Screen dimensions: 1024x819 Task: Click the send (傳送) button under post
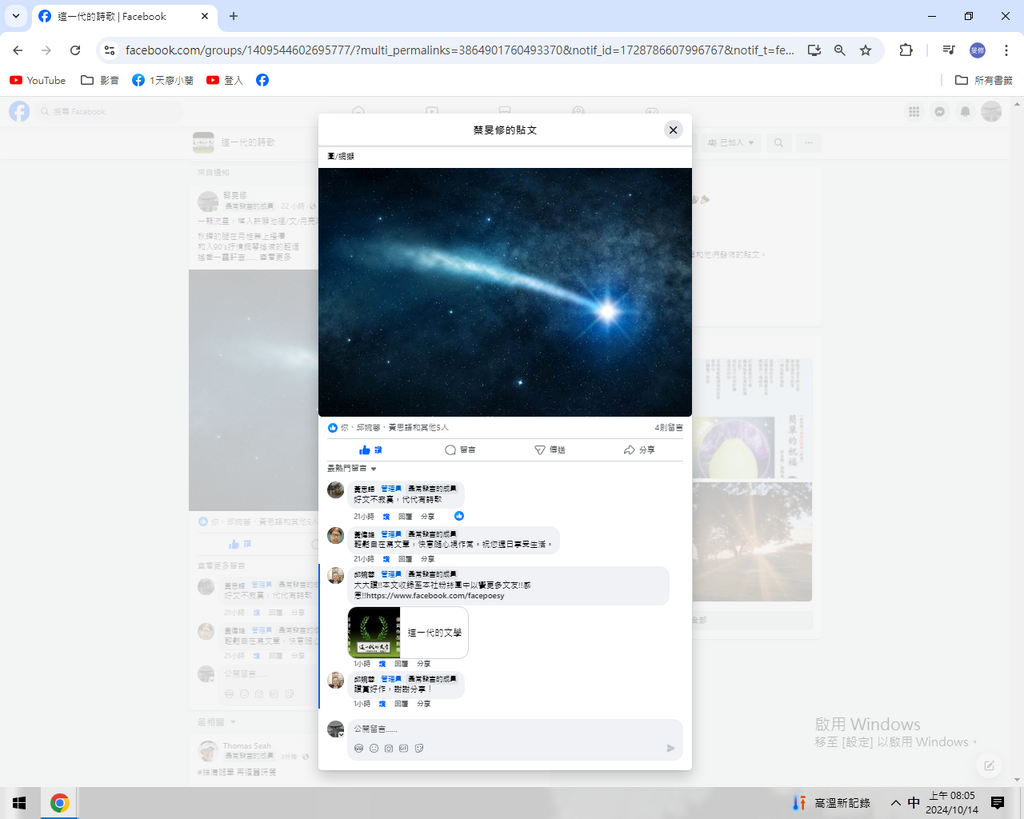point(549,450)
